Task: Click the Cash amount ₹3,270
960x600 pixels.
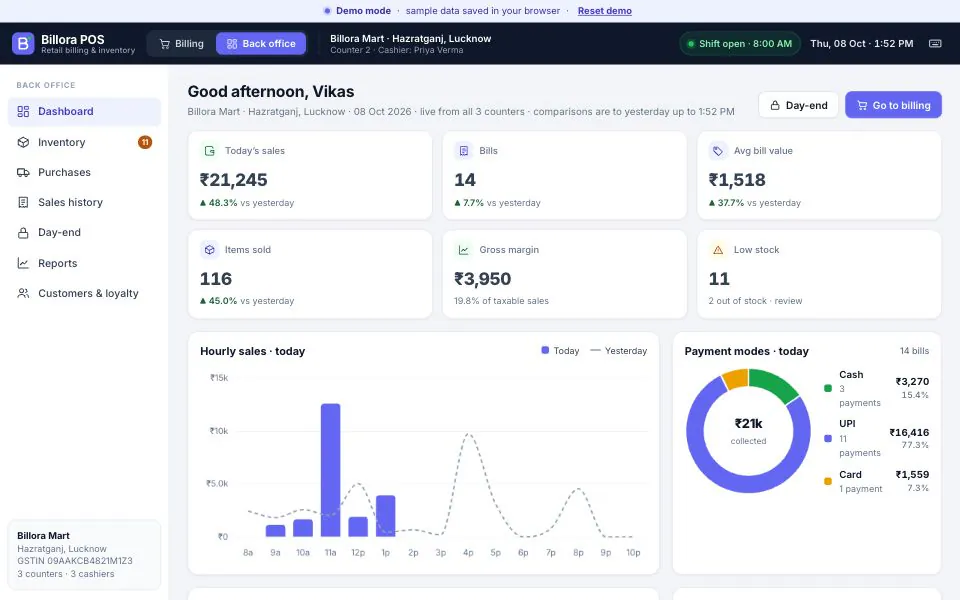Action: click(x=912, y=381)
